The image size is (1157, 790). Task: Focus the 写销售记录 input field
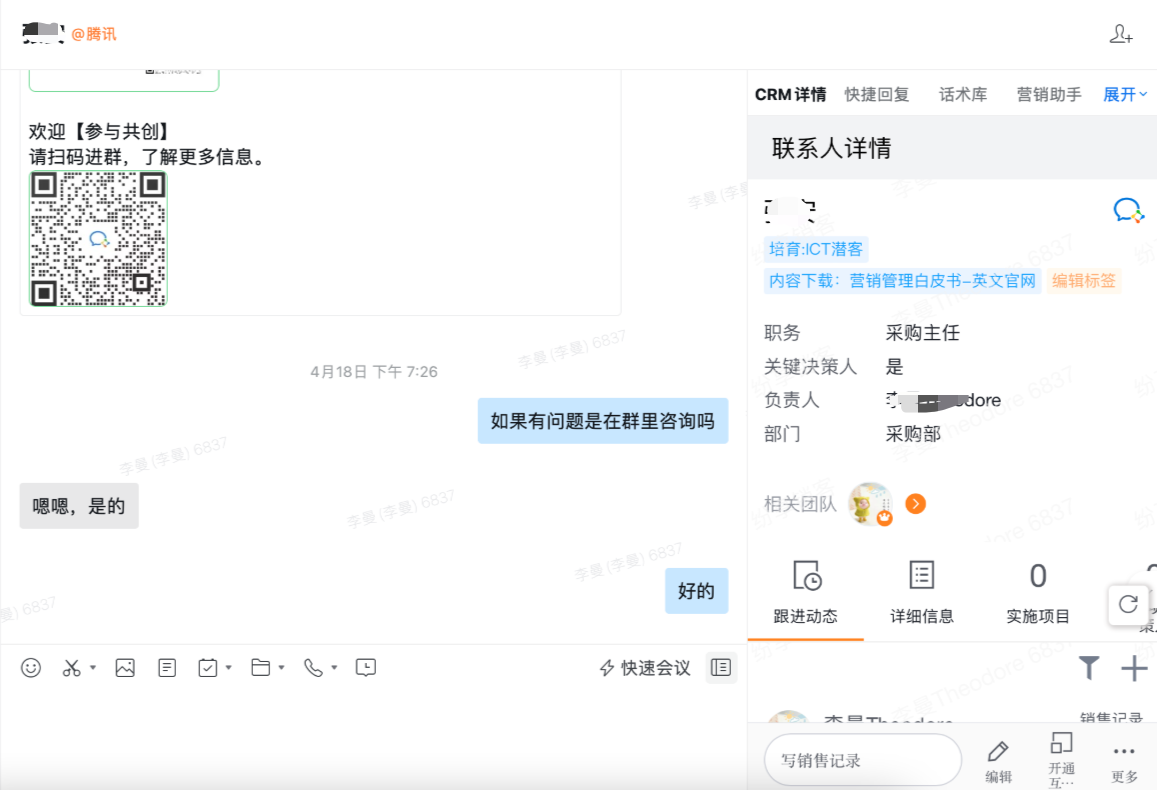(863, 760)
